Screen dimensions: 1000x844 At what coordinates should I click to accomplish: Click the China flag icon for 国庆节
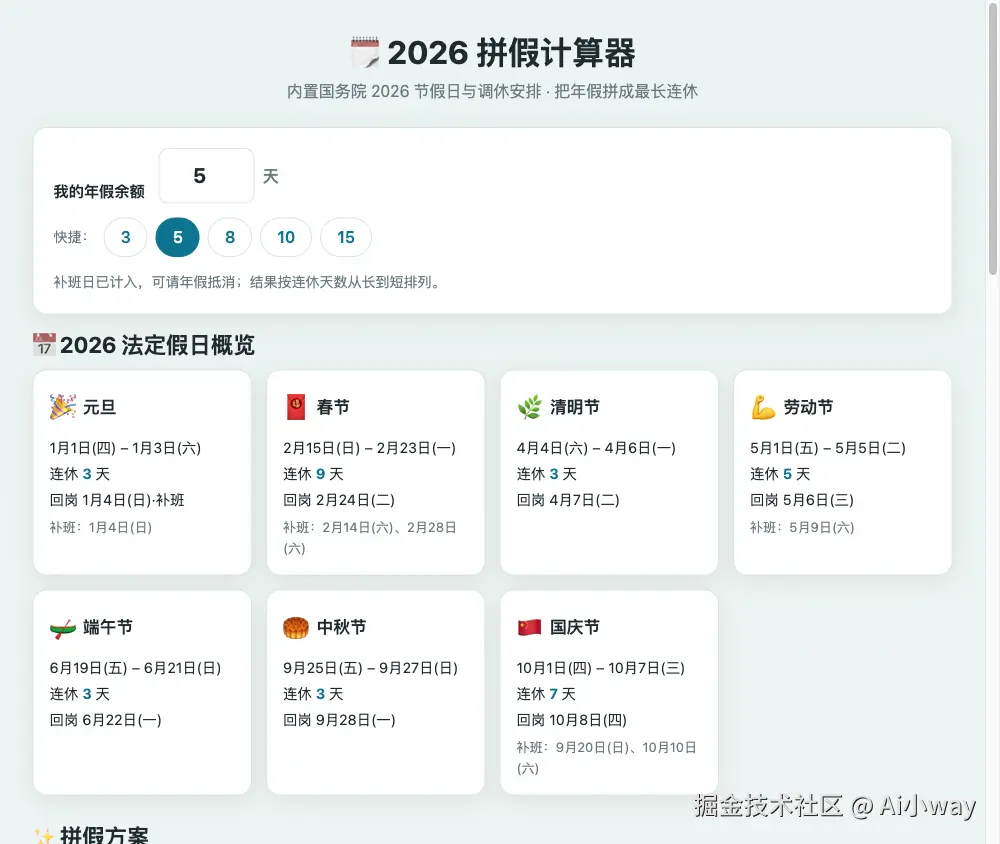tap(529, 628)
